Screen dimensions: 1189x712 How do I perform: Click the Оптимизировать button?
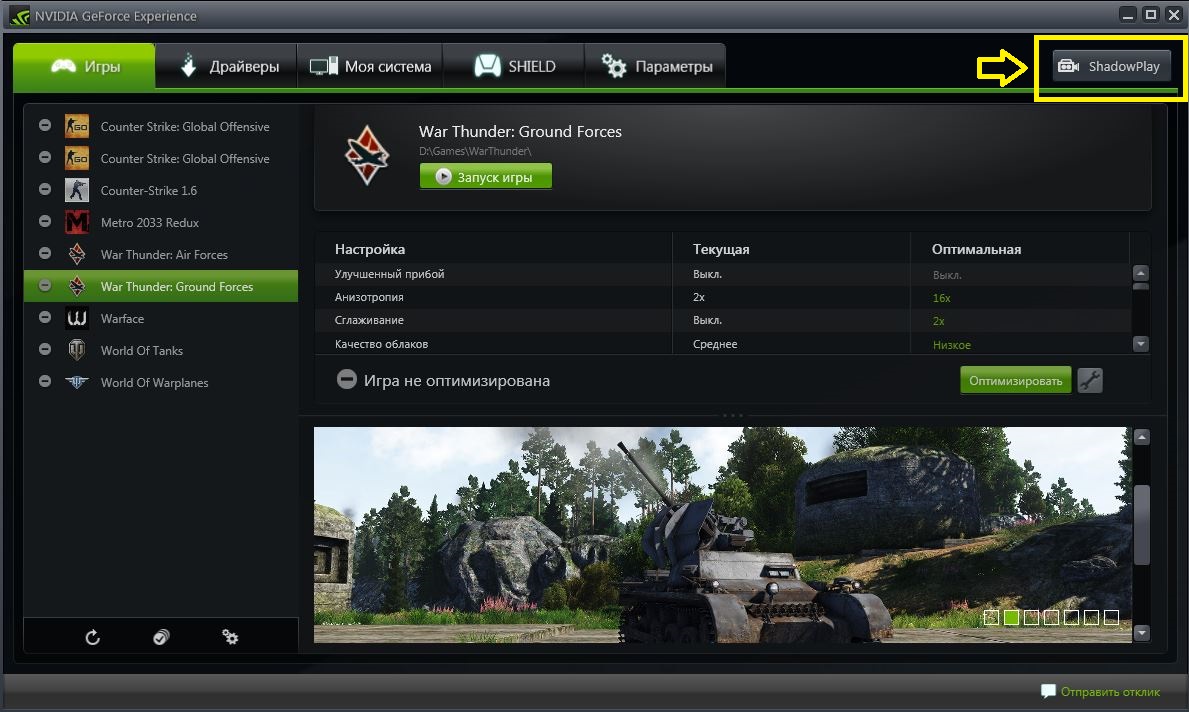coord(1015,381)
